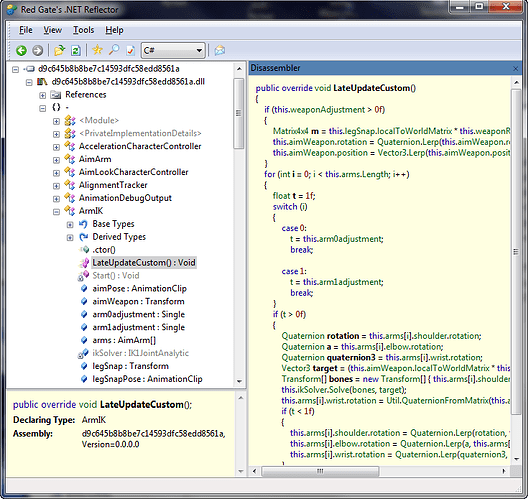
Task: Click Vector3.Lerp in the disassembled code
Action: (401, 153)
